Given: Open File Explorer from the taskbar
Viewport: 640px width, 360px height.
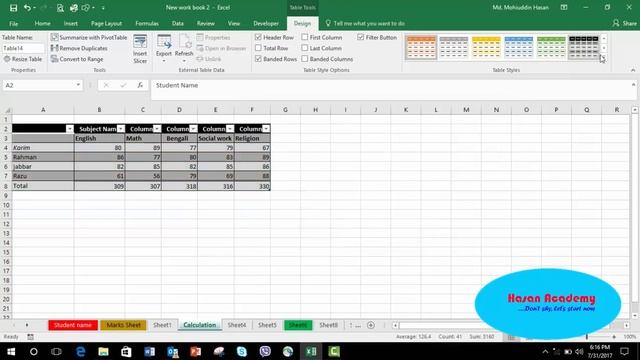Looking at the screenshot, I should pos(103,351).
